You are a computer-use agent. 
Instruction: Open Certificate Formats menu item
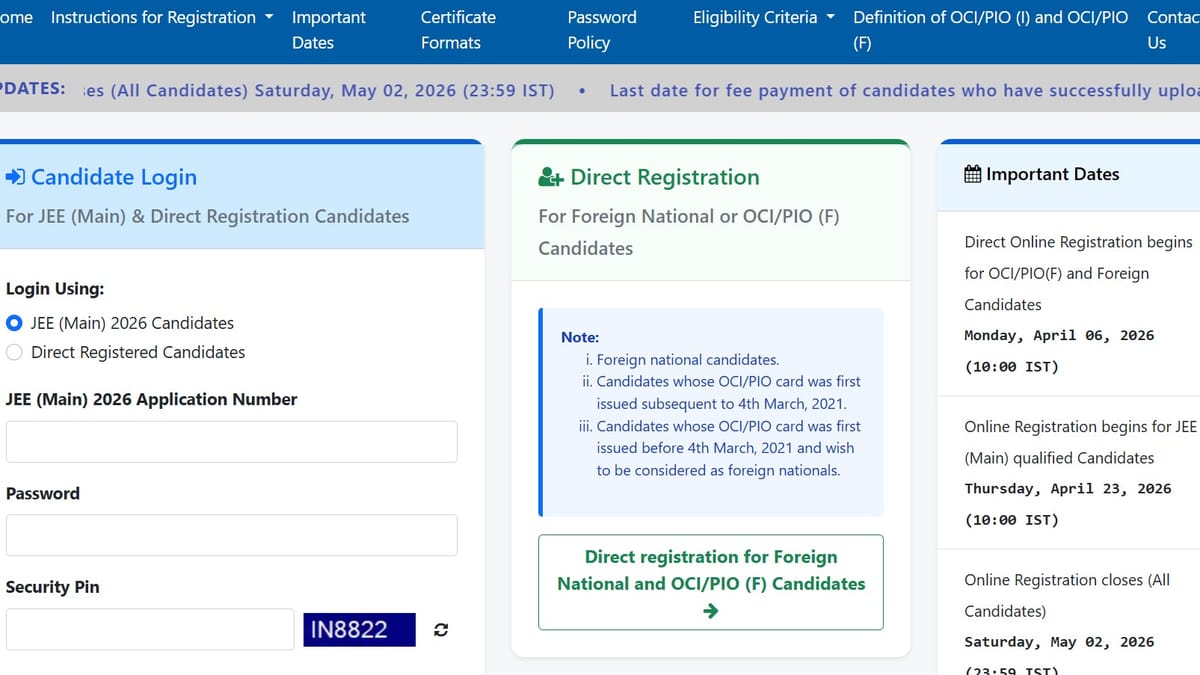click(x=458, y=30)
